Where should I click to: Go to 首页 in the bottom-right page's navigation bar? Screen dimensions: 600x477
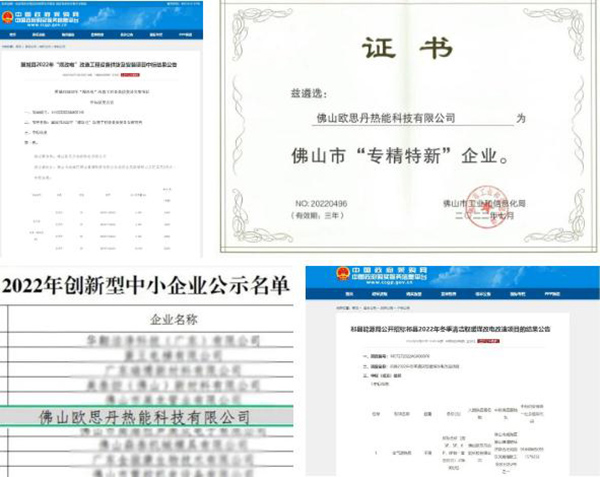349,294
